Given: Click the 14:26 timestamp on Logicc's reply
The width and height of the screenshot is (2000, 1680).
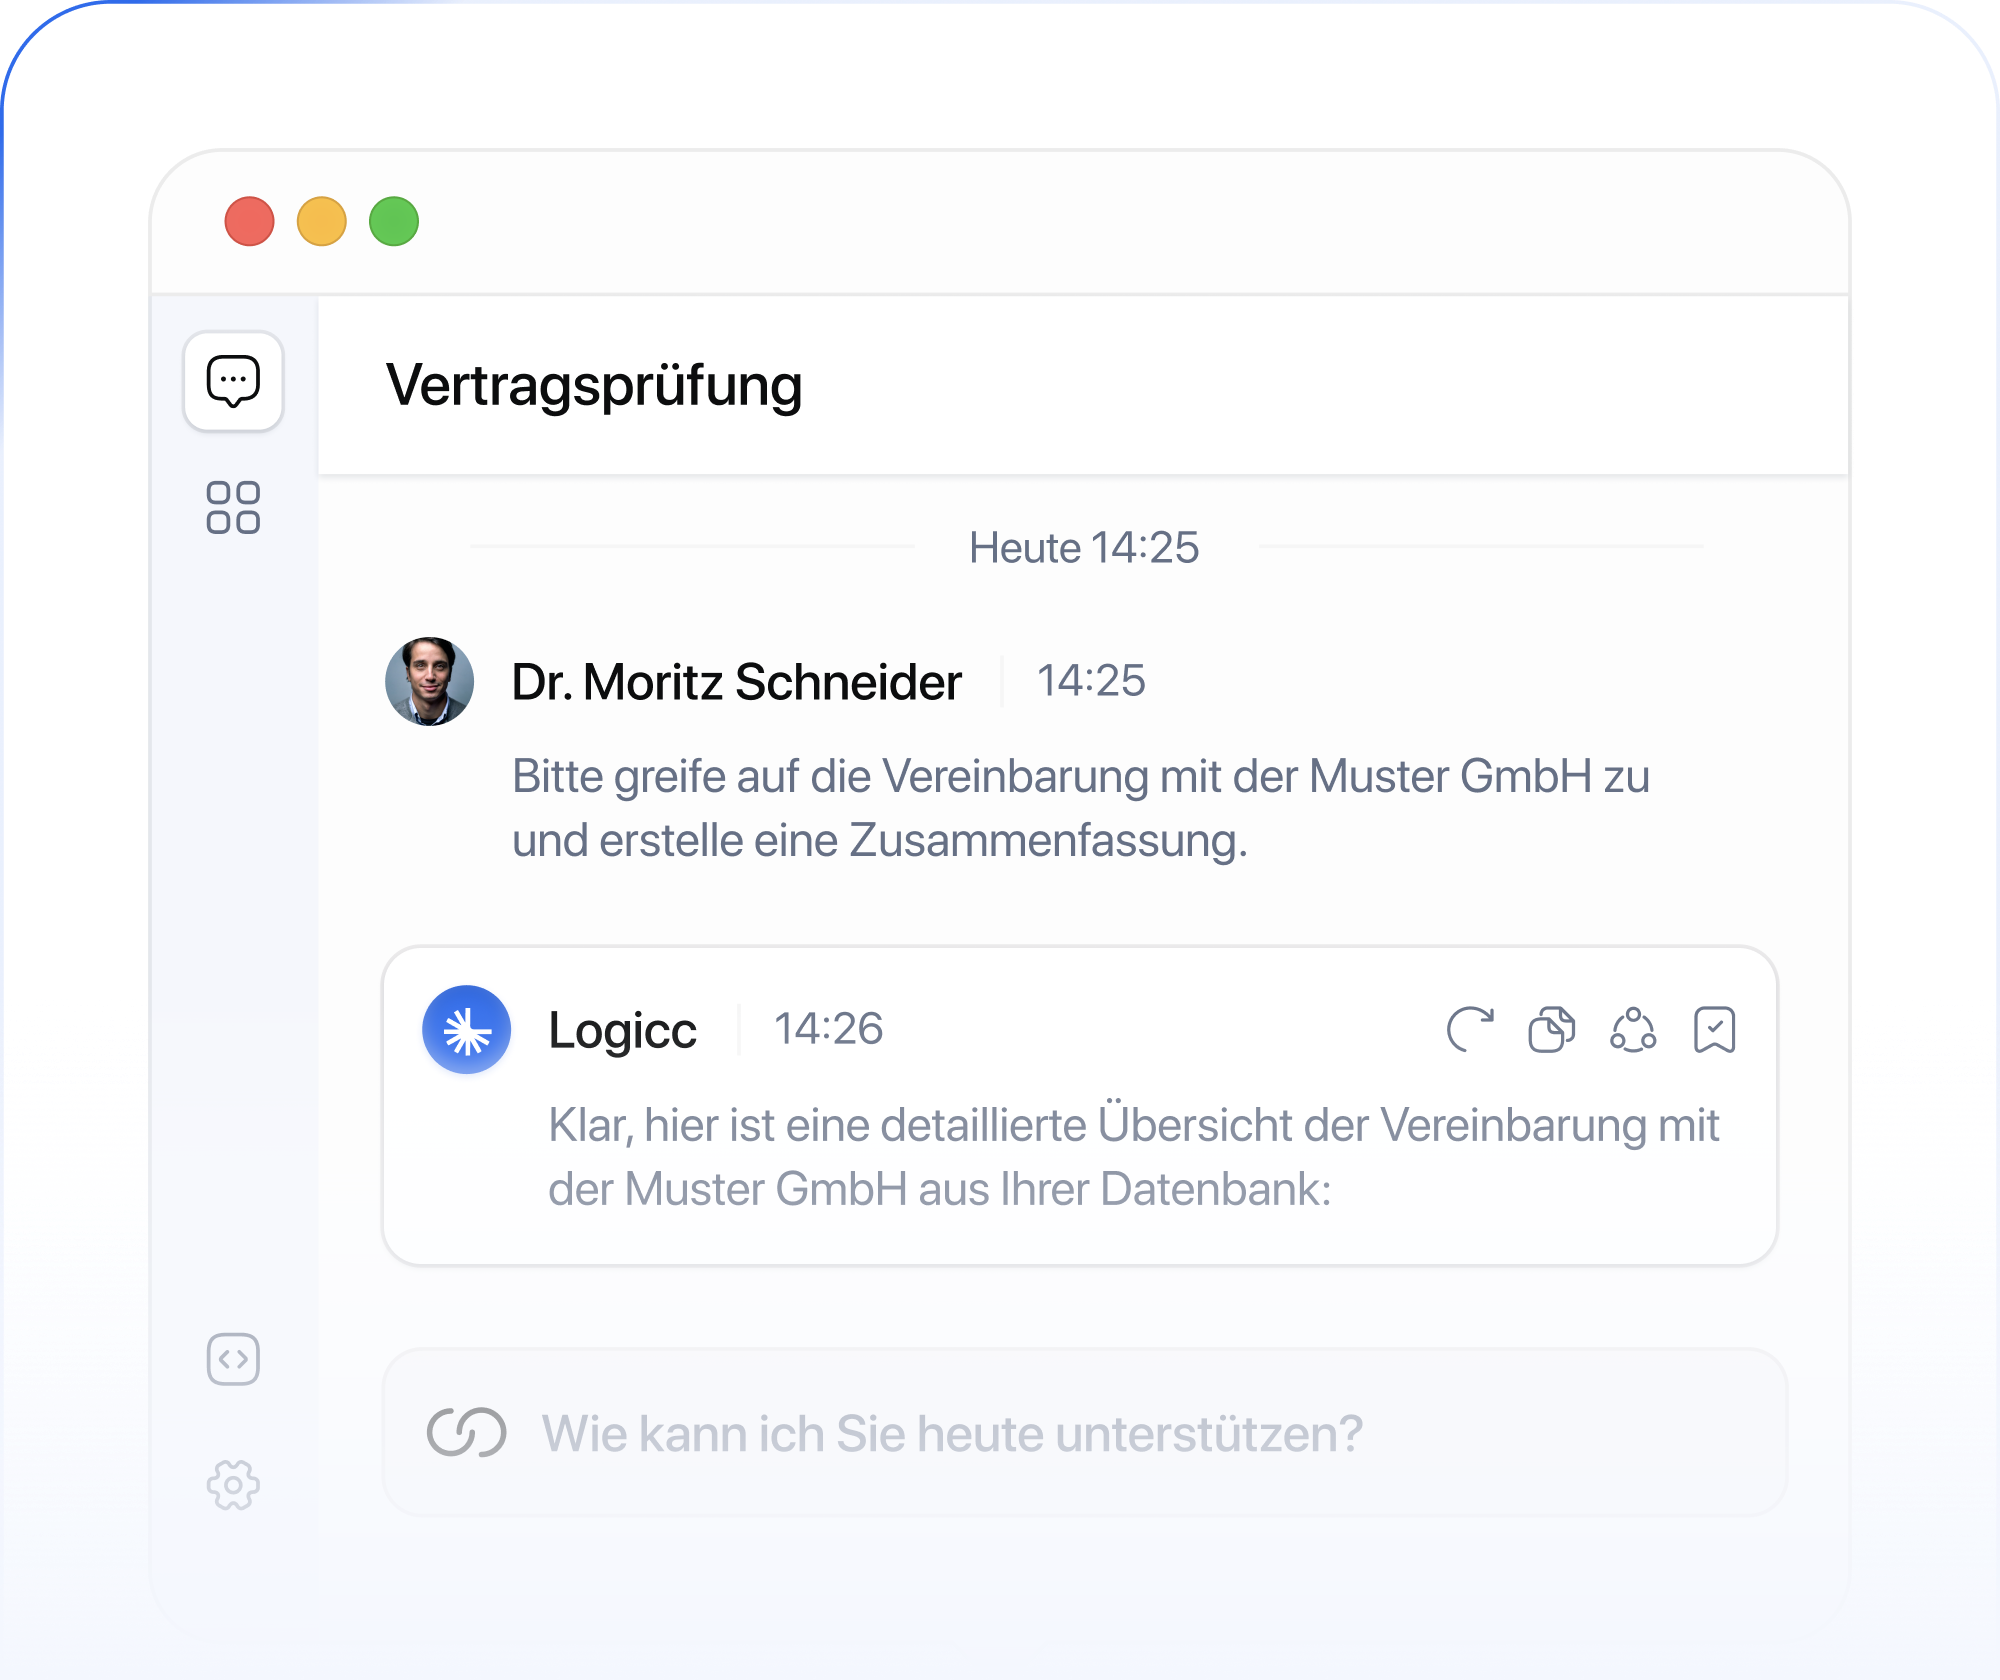Looking at the screenshot, I should click(828, 1029).
